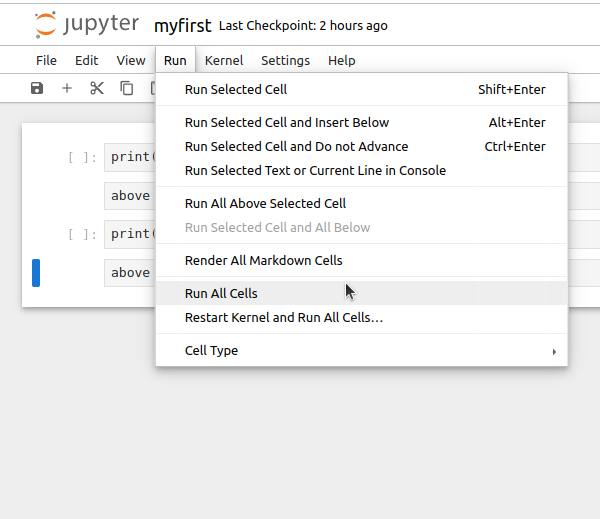
Task: Open the View menu
Action: pyautogui.click(x=131, y=60)
